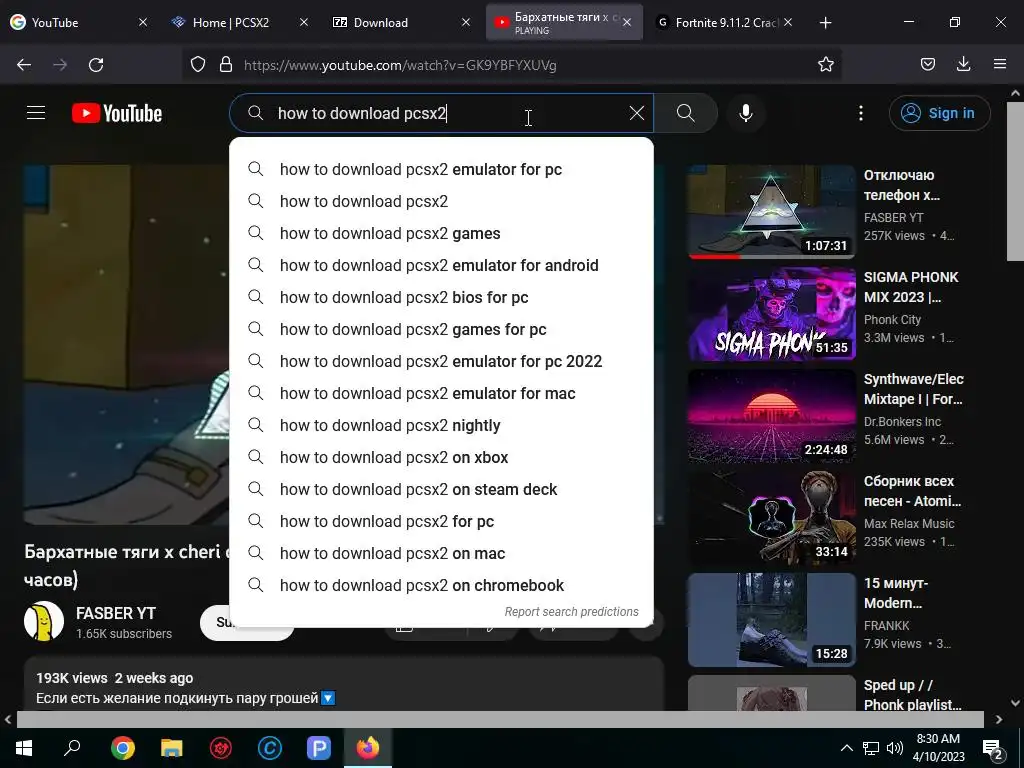Open a new browser tab
Viewport: 1024px width, 768px height.
pyautogui.click(x=825, y=23)
